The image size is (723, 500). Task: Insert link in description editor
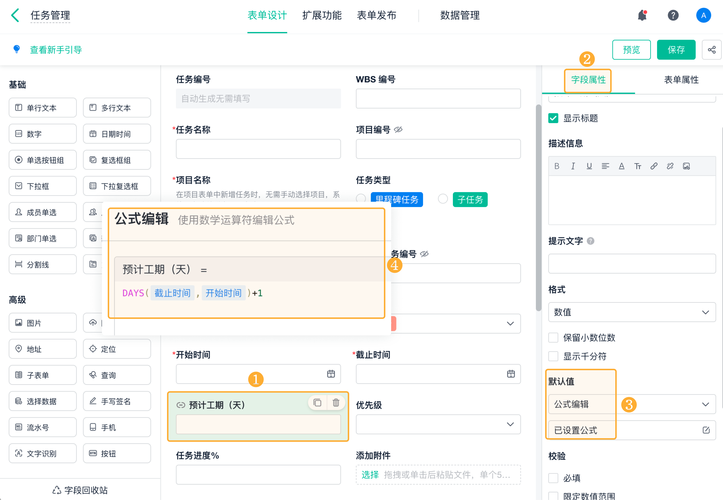click(653, 166)
